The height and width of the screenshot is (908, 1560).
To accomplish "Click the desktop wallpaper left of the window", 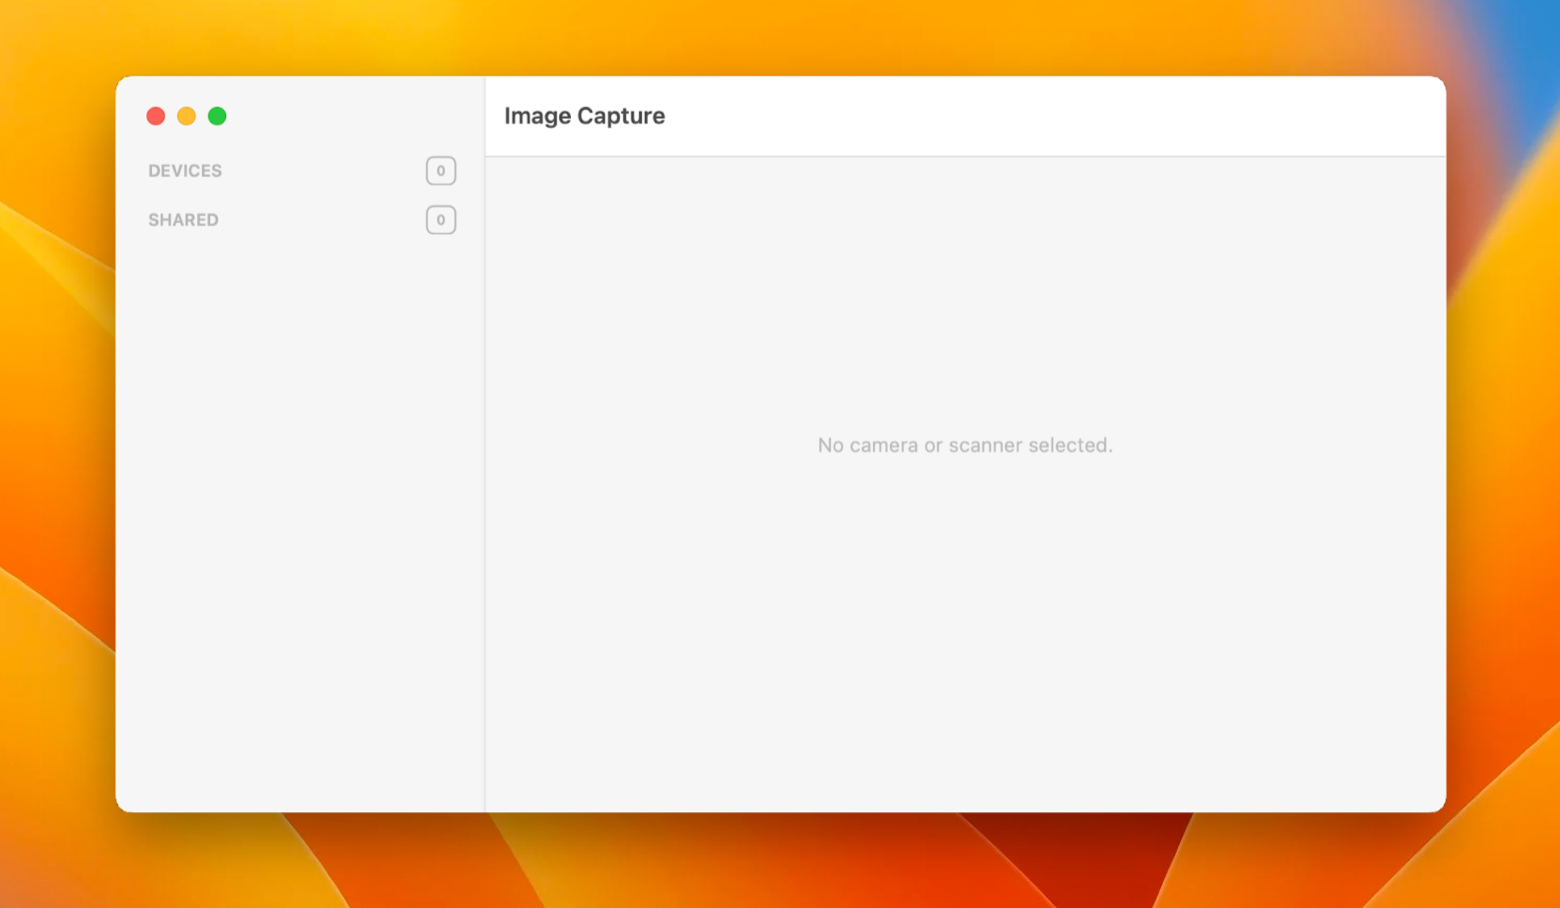I will click(56, 450).
